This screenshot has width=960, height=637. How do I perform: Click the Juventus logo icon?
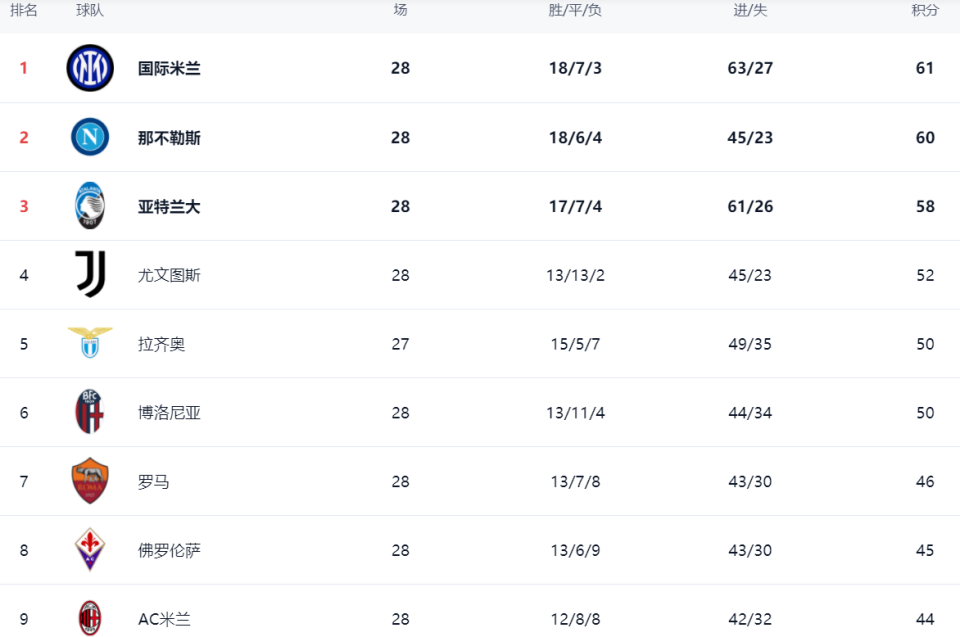[90, 274]
